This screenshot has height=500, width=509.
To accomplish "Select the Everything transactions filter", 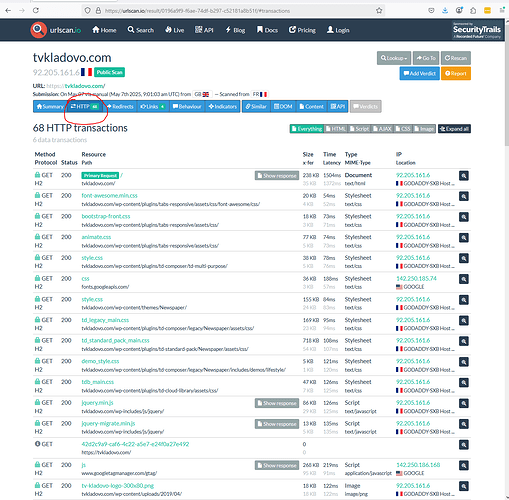I will pos(306,129).
